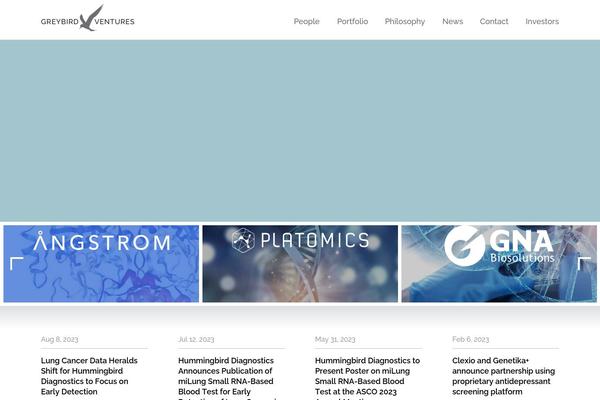Click the Jul 12, 2023 date
This screenshot has height=400, width=600.
tap(196, 340)
